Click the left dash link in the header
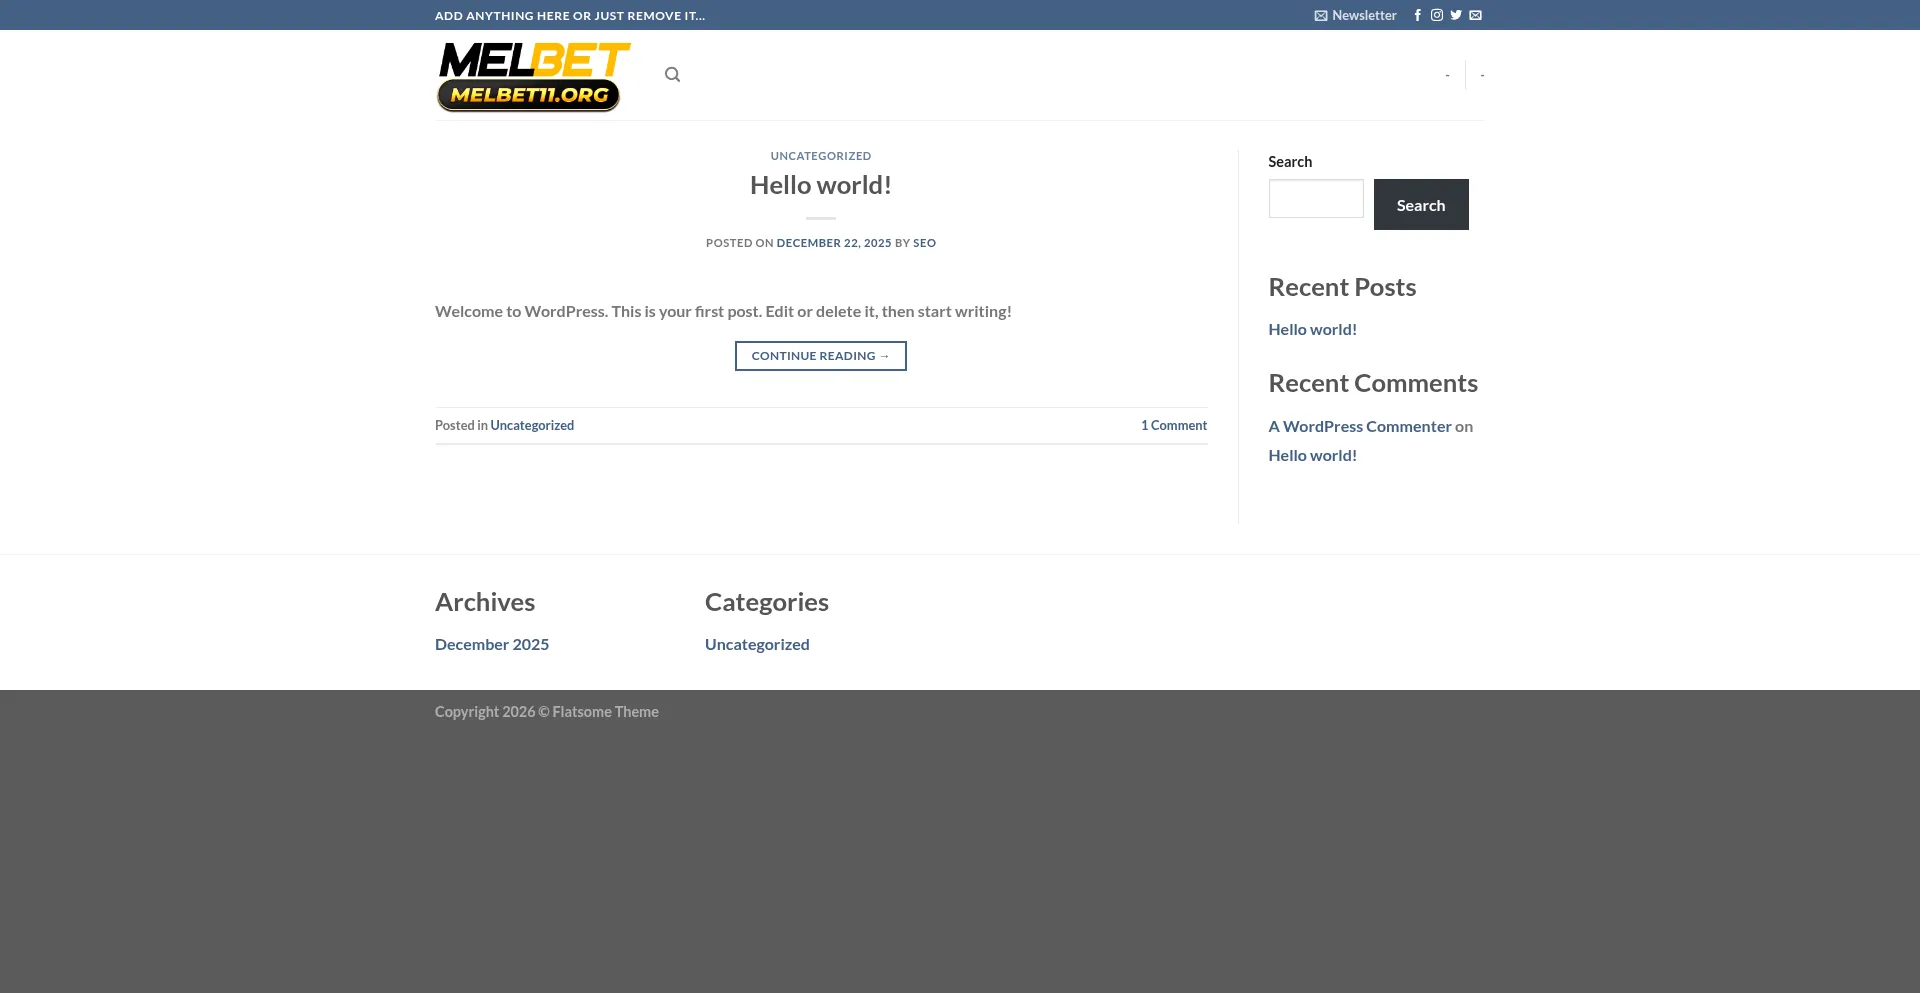 click(1447, 74)
